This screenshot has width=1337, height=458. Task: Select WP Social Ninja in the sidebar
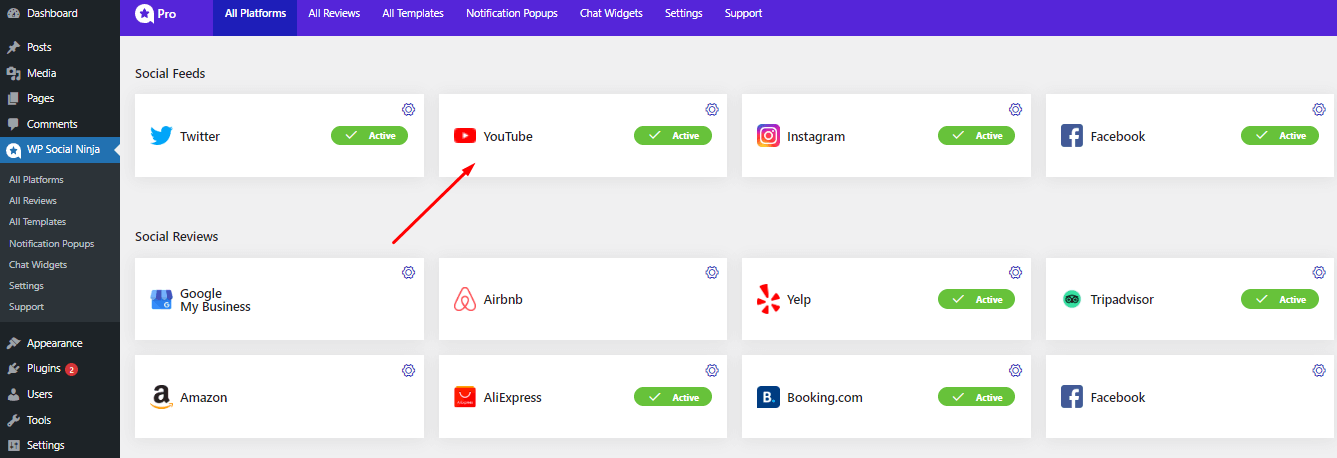tap(60, 150)
